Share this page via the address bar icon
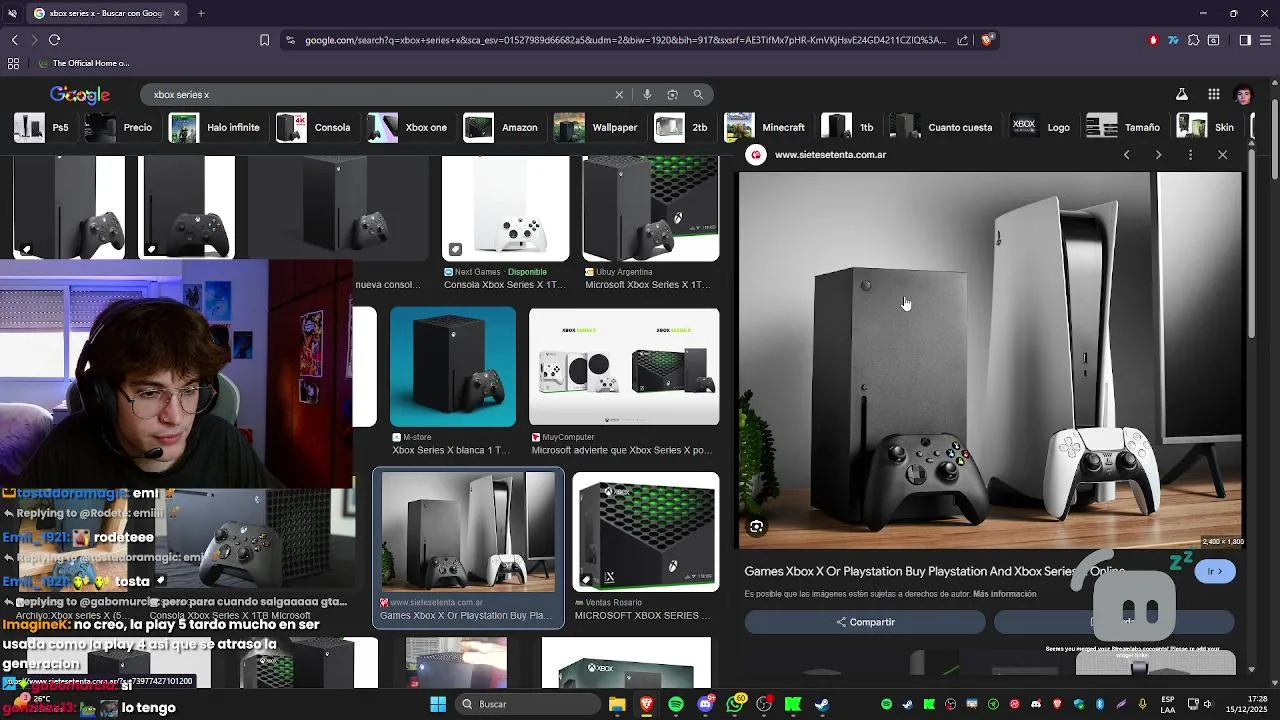 click(x=962, y=40)
